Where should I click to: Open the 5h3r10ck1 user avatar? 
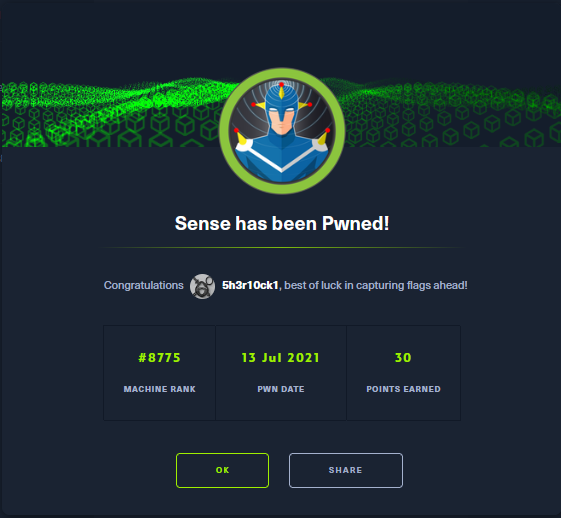(202, 286)
